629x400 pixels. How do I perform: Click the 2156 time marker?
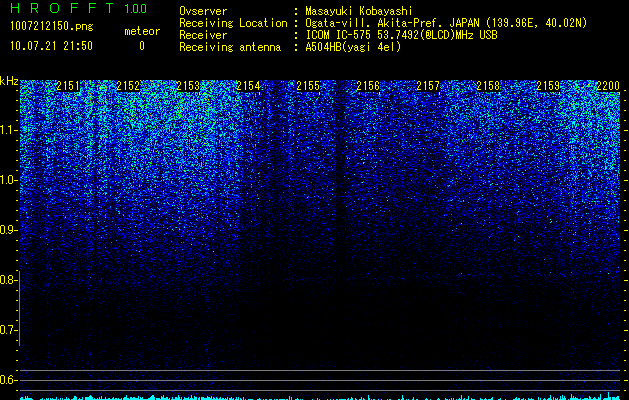[368, 86]
